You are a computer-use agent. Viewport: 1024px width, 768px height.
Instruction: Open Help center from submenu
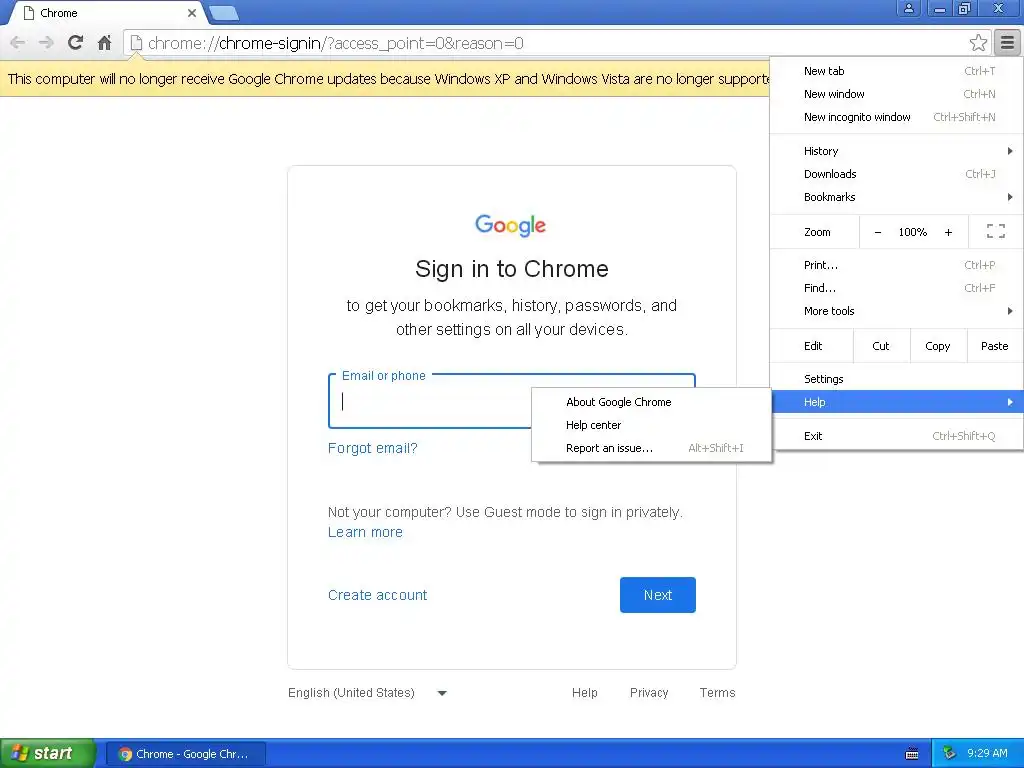(651, 424)
